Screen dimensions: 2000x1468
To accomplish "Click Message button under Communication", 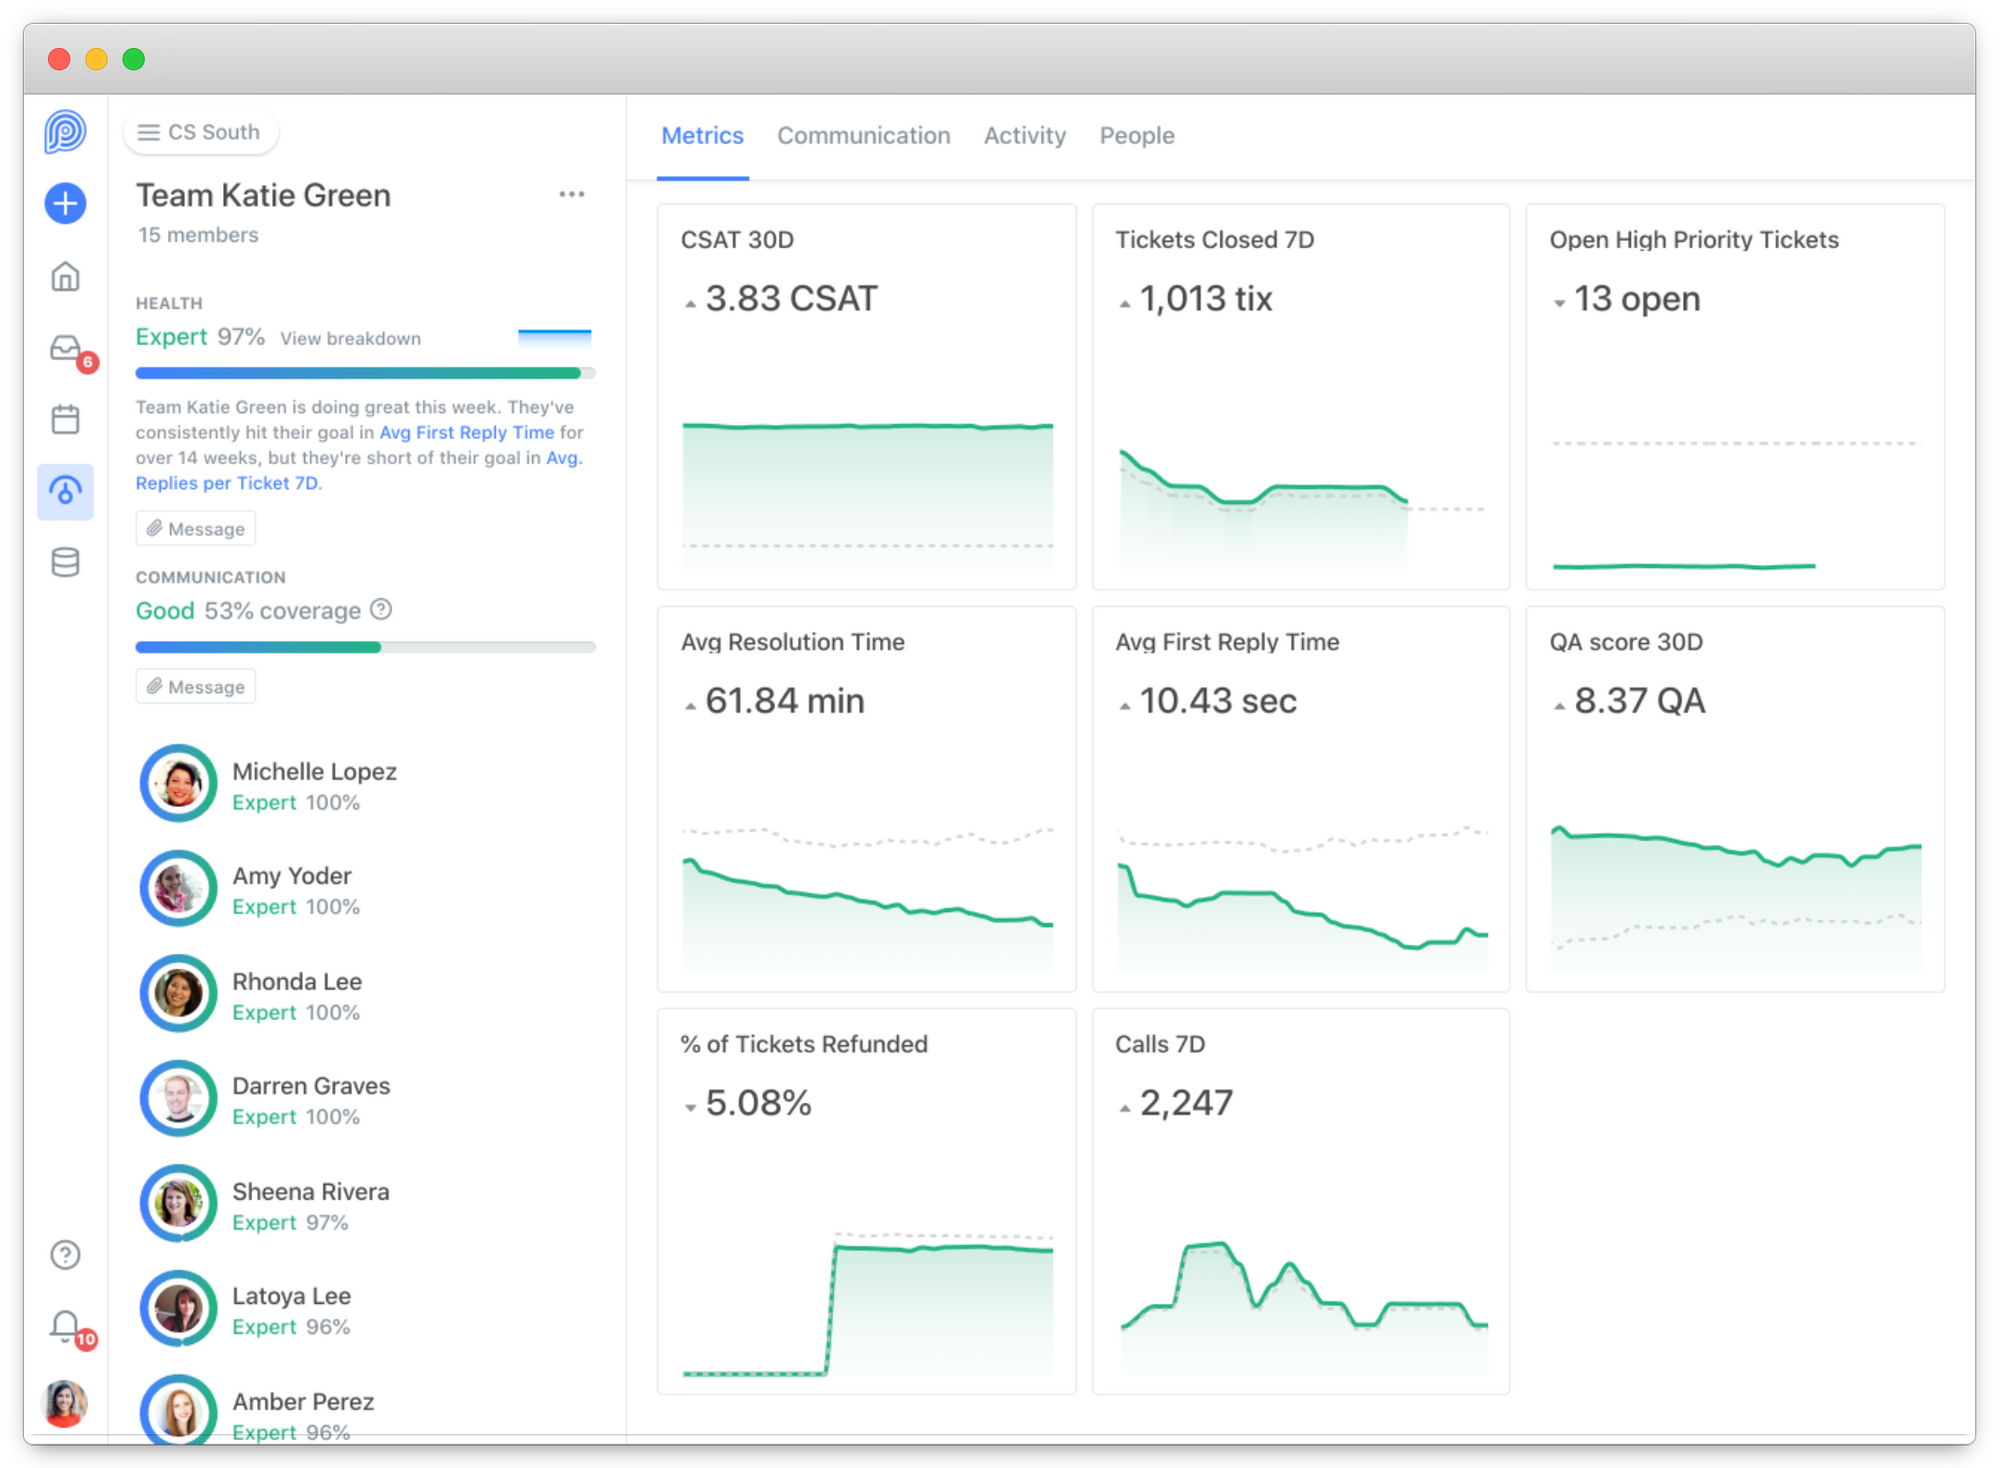I will coord(196,686).
